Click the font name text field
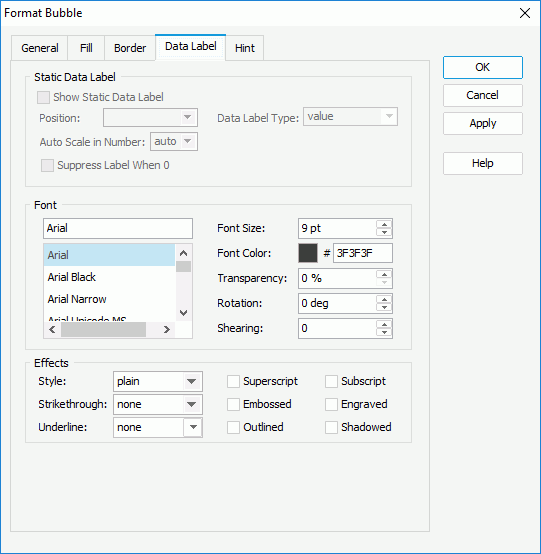The height and width of the screenshot is (554, 541). [x=118, y=228]
